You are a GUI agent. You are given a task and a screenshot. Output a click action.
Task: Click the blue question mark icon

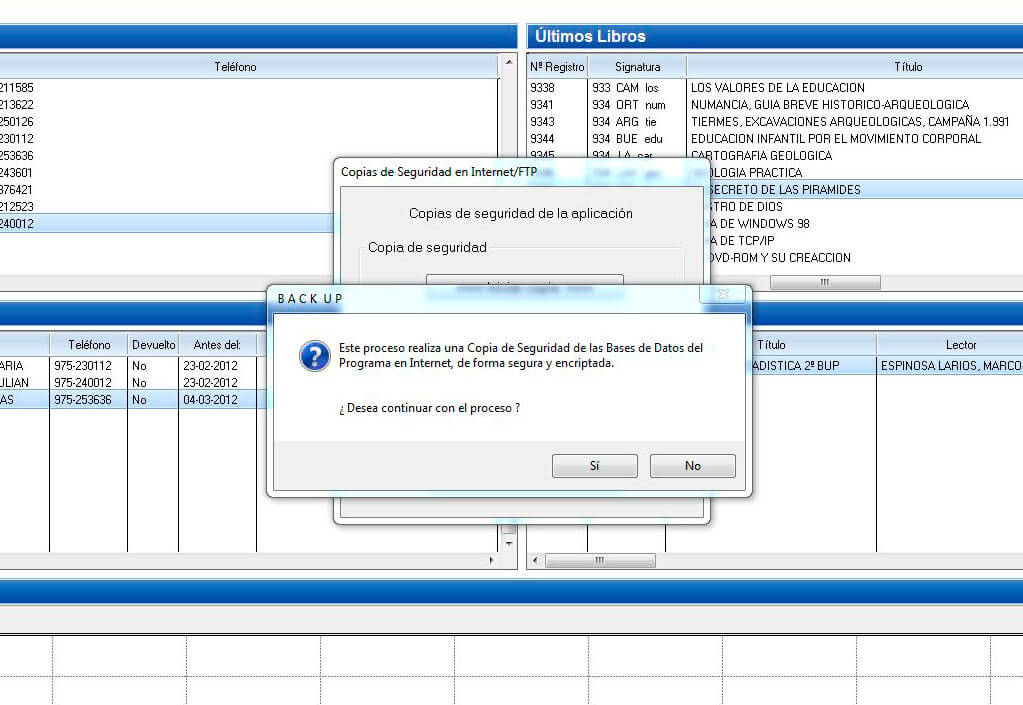315,357
